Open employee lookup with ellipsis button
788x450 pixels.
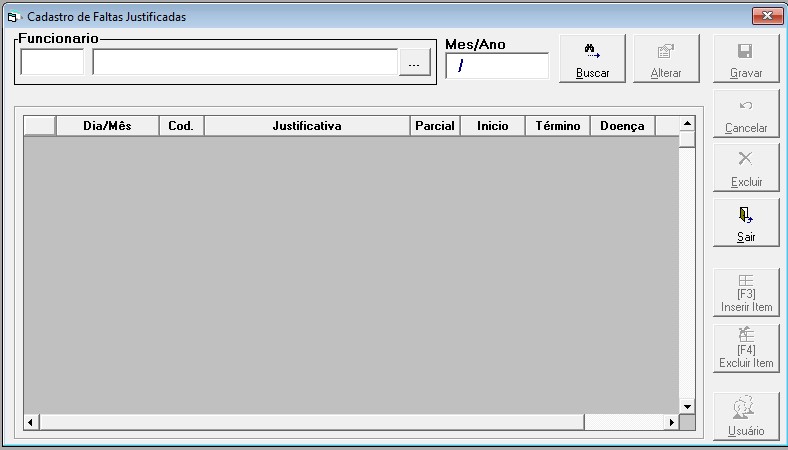tap(414, 62)
